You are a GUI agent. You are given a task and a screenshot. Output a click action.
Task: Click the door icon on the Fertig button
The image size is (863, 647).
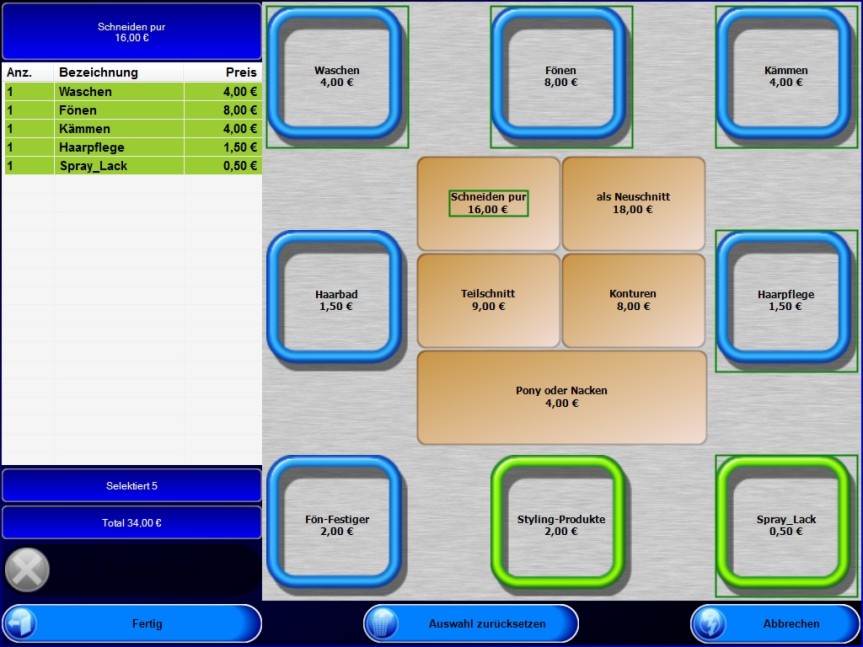coord(21,623)
